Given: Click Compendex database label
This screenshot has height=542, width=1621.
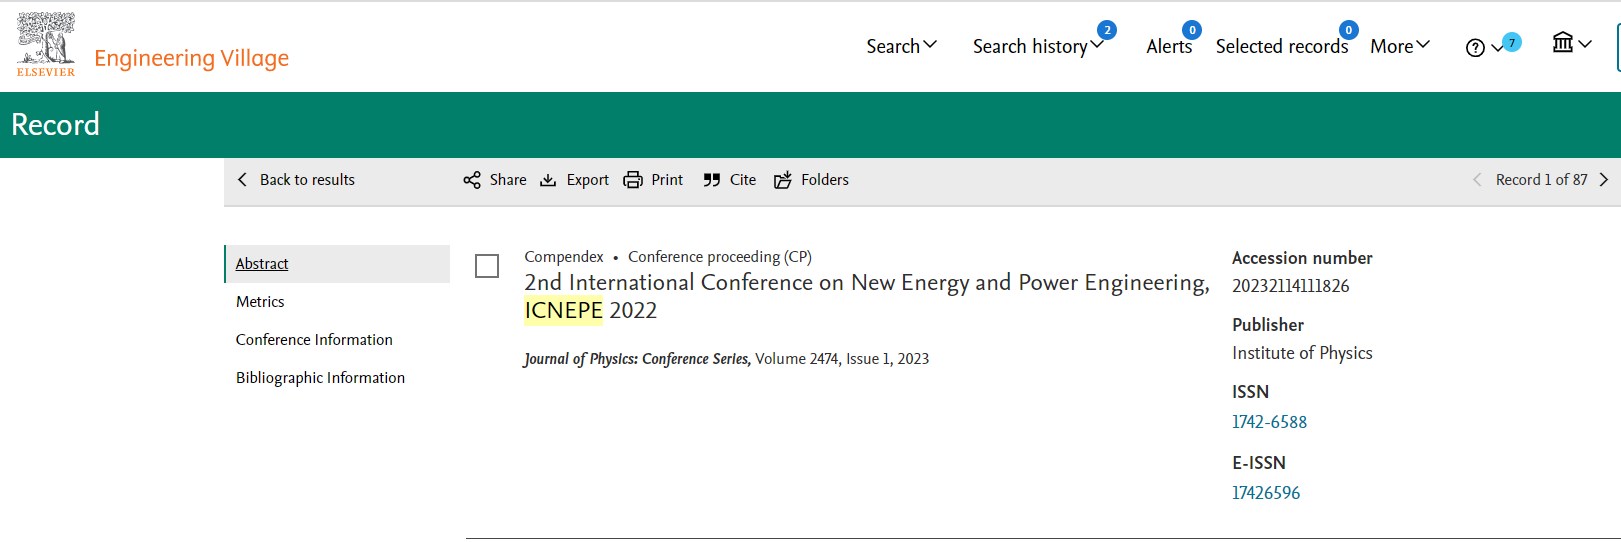Looking at the screenshot, I should (564, 257).
